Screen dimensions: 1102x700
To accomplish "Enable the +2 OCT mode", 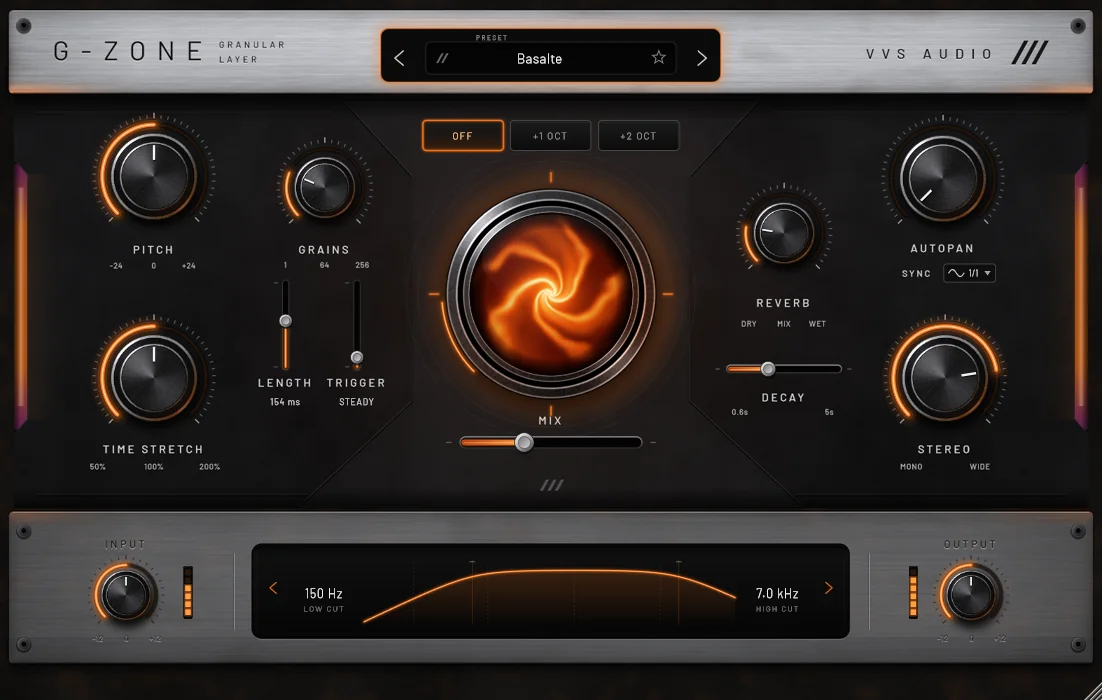I will point(638,136).
